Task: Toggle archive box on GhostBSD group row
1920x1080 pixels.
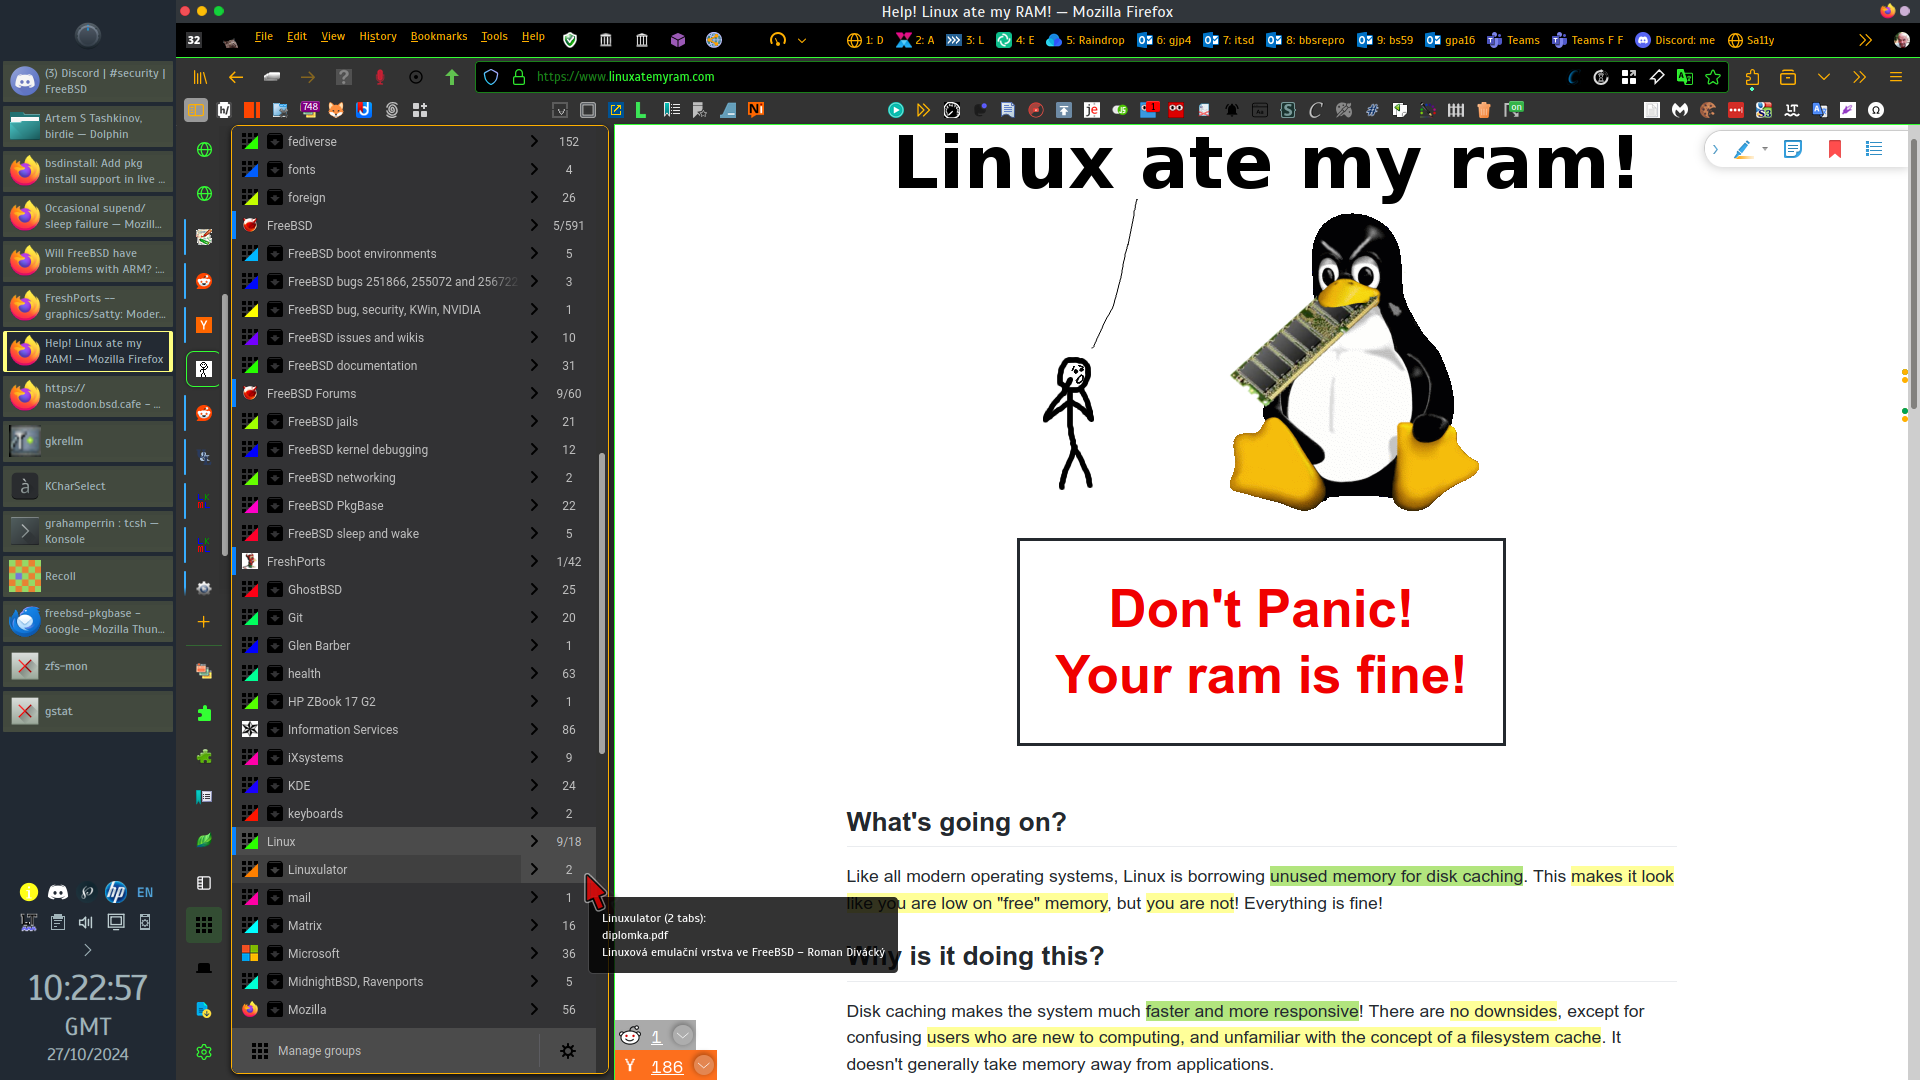Action: coord(275,590)
